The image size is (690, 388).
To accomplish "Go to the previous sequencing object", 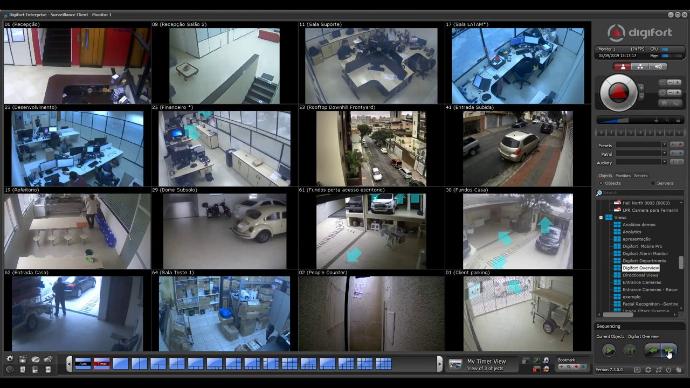I will coord(652,350).
